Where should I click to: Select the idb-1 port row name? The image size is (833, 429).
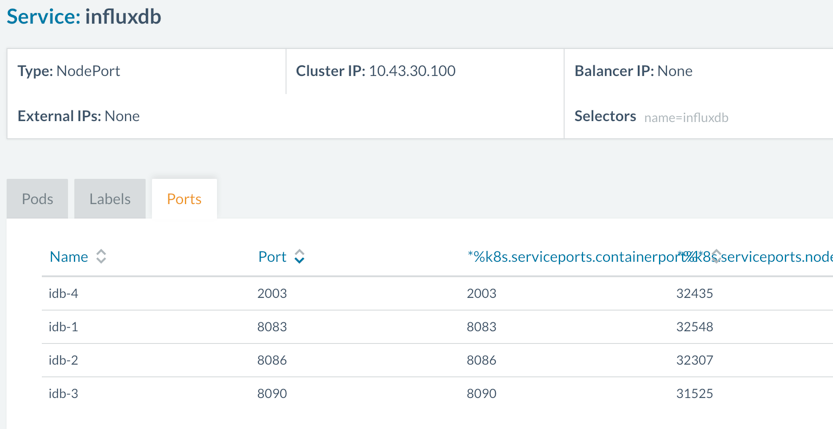pyautogui.click(x=63, y=326)
